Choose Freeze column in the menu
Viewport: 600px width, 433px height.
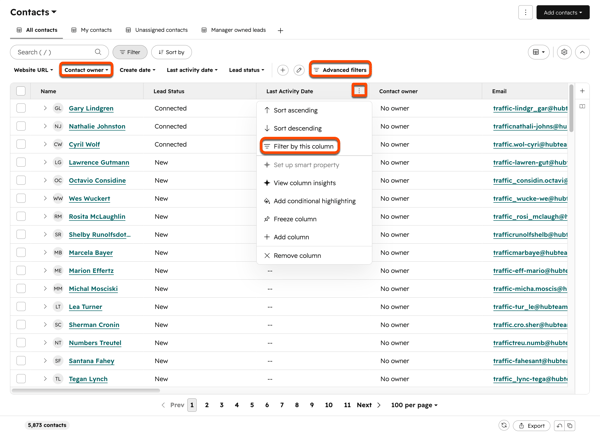click(314, 219)
